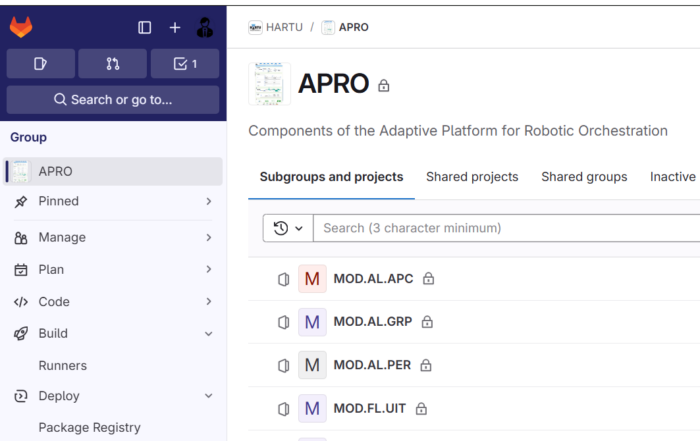Open MOD.AL.PER project
The width and height of the screenshot is (700, 441).
point(372,365)
